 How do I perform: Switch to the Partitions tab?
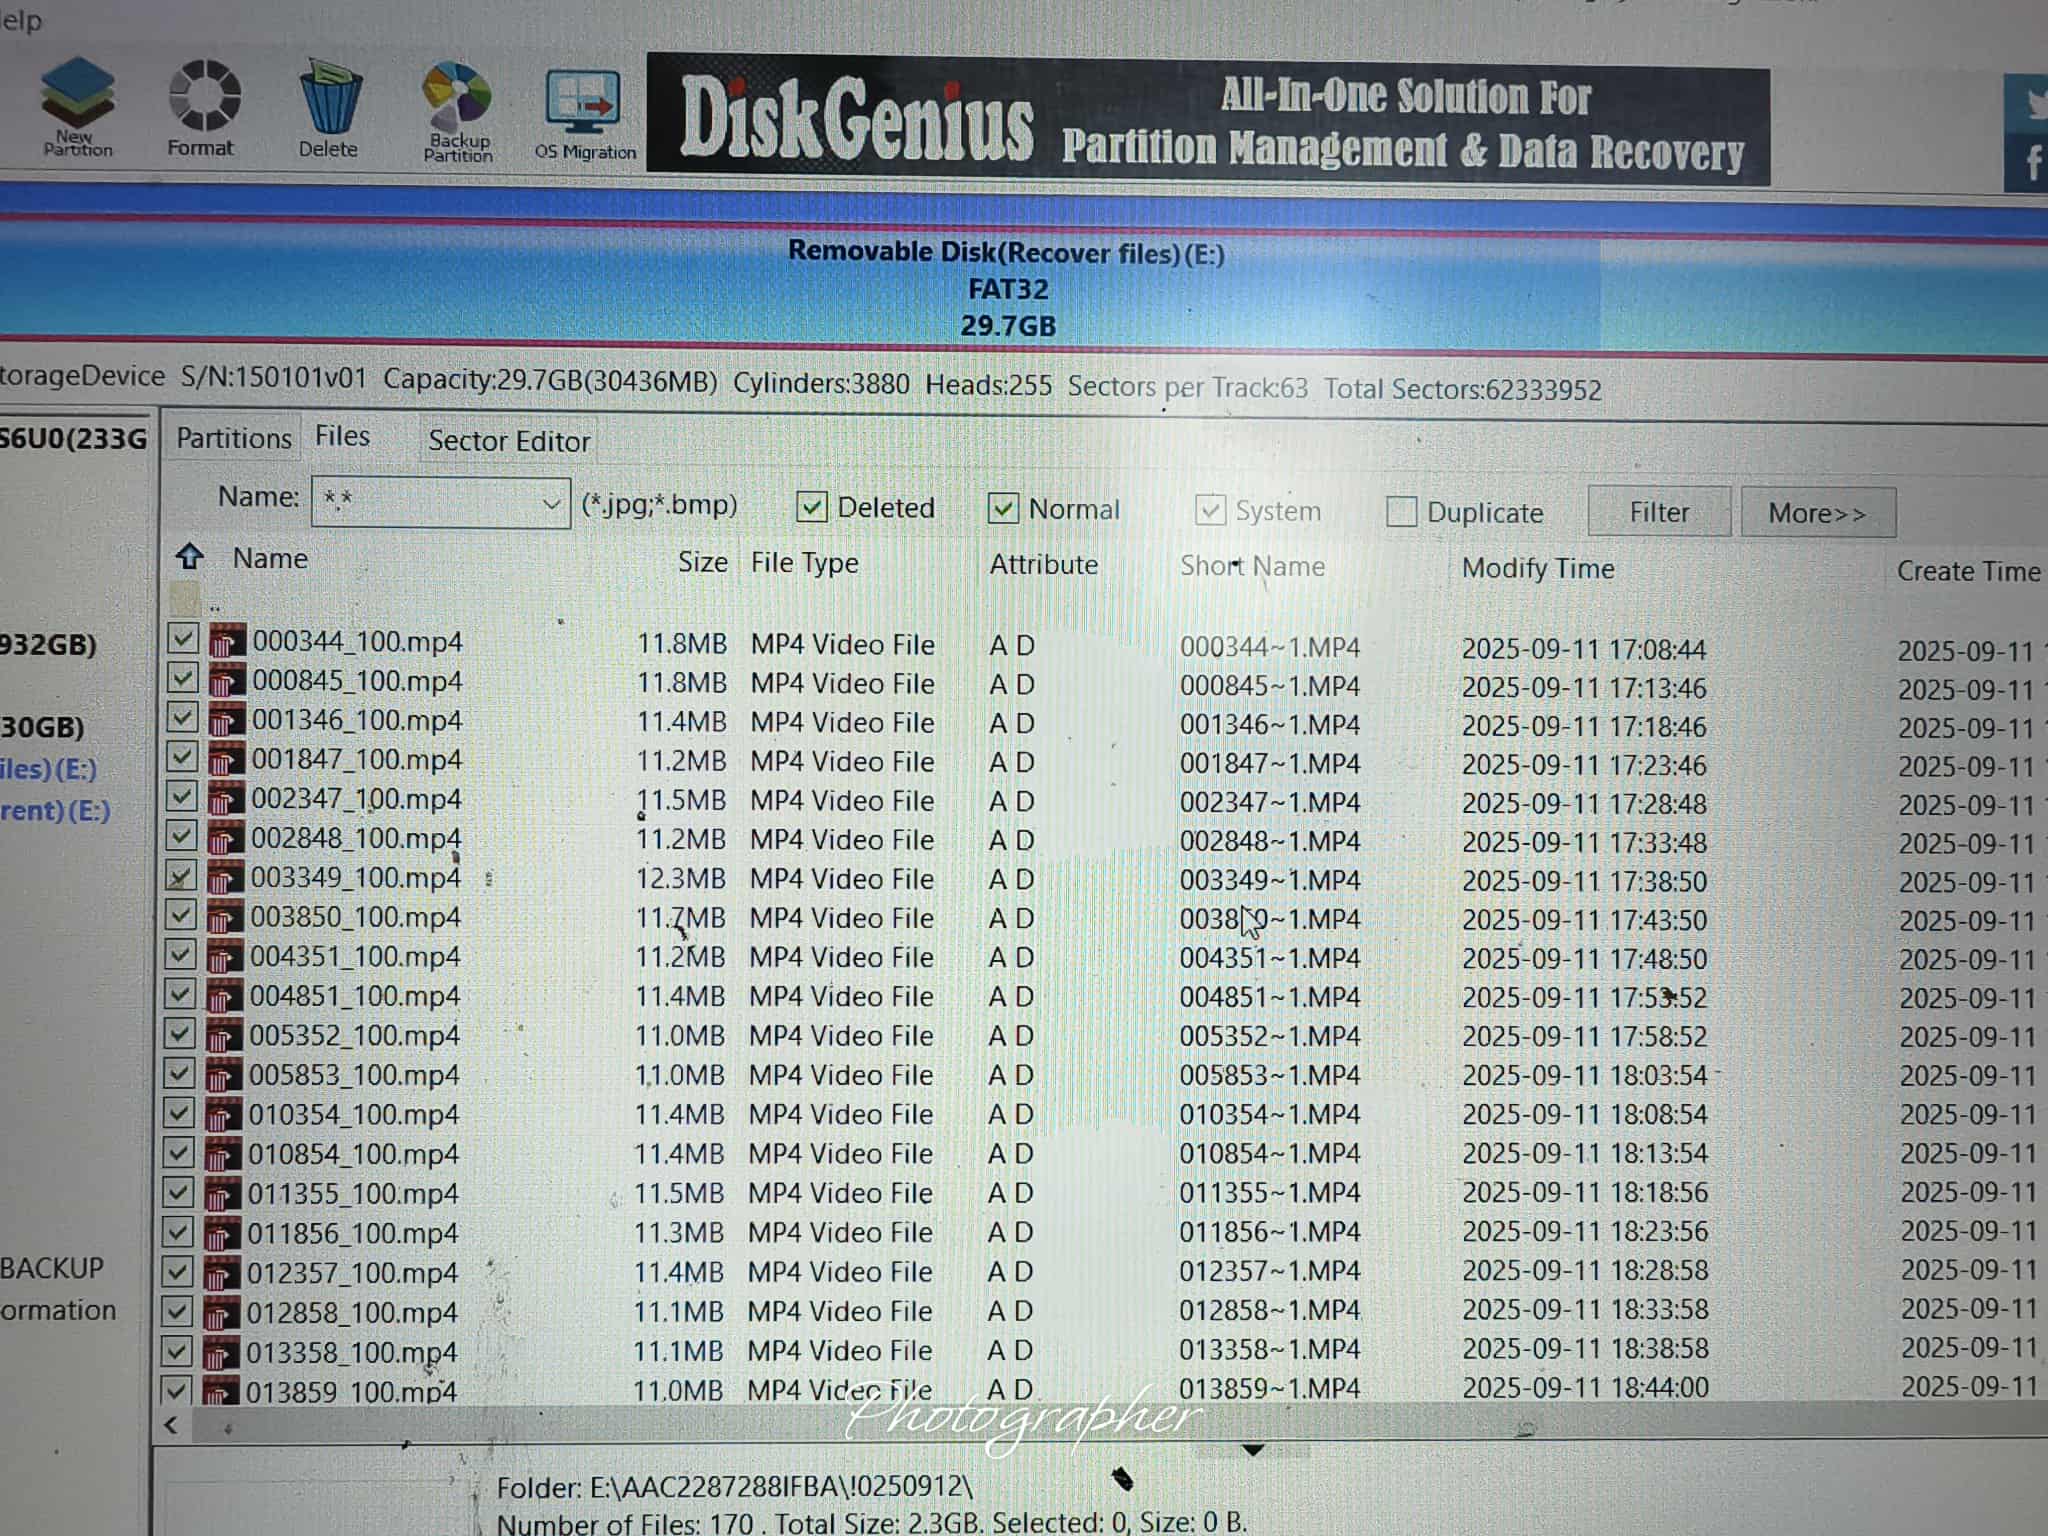tap(233, 438)
